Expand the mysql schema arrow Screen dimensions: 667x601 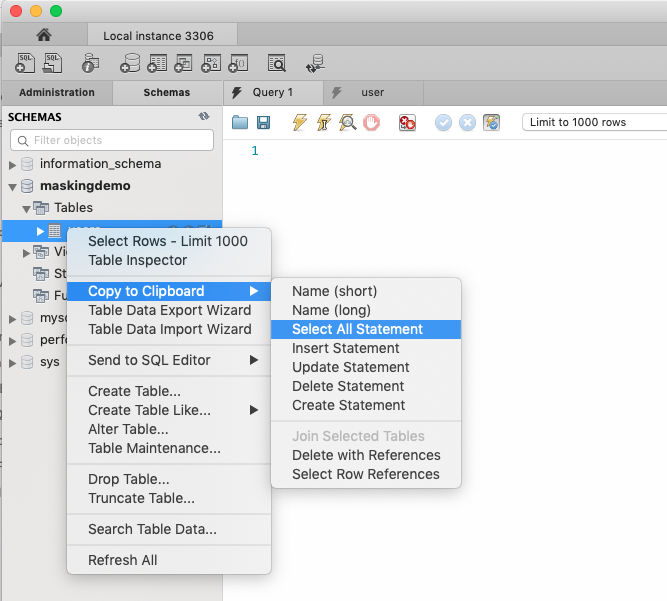12,319
